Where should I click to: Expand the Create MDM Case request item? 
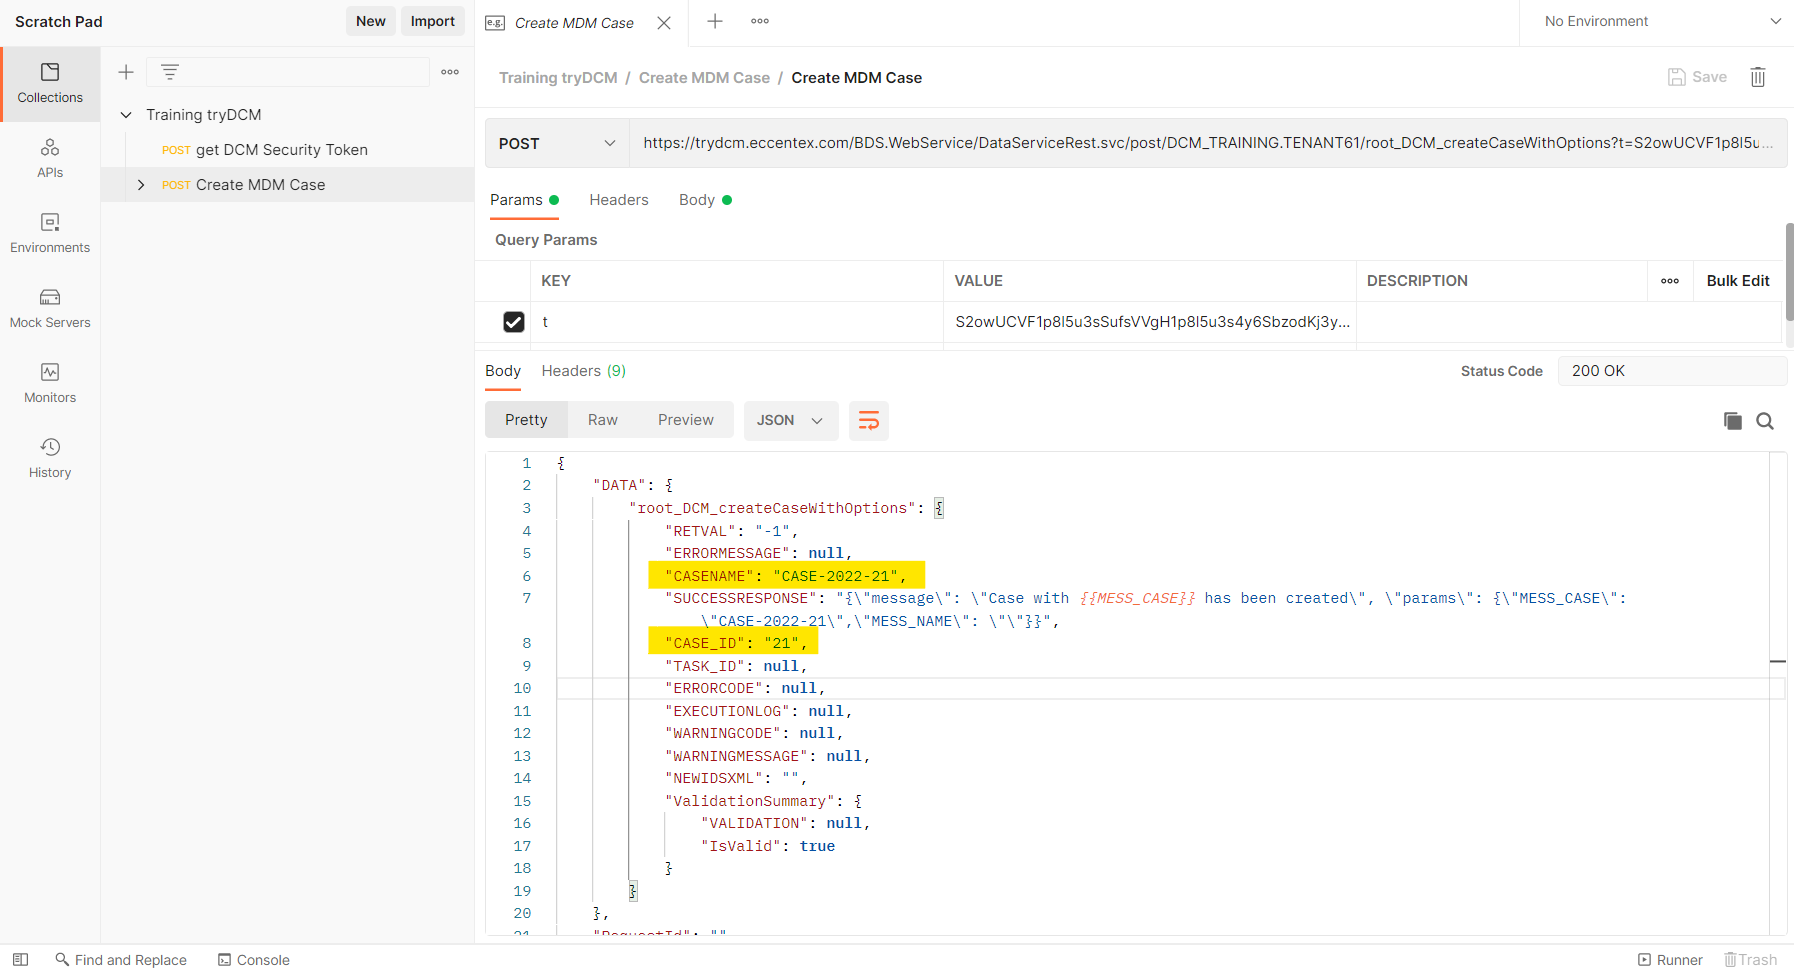(141, 185)
